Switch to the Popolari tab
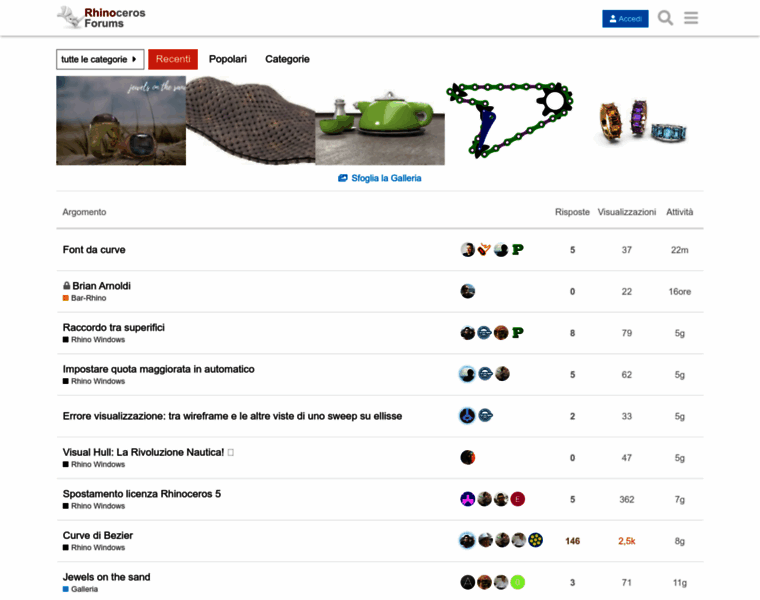 228,59
